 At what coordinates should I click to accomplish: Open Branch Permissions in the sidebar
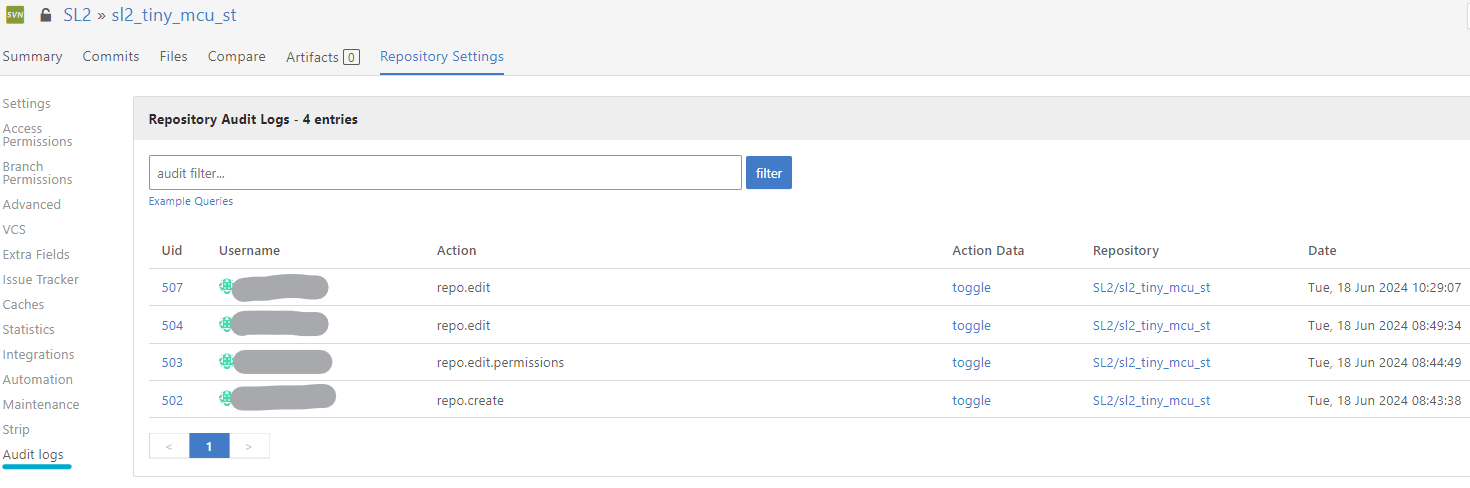[x=37, y=173]
